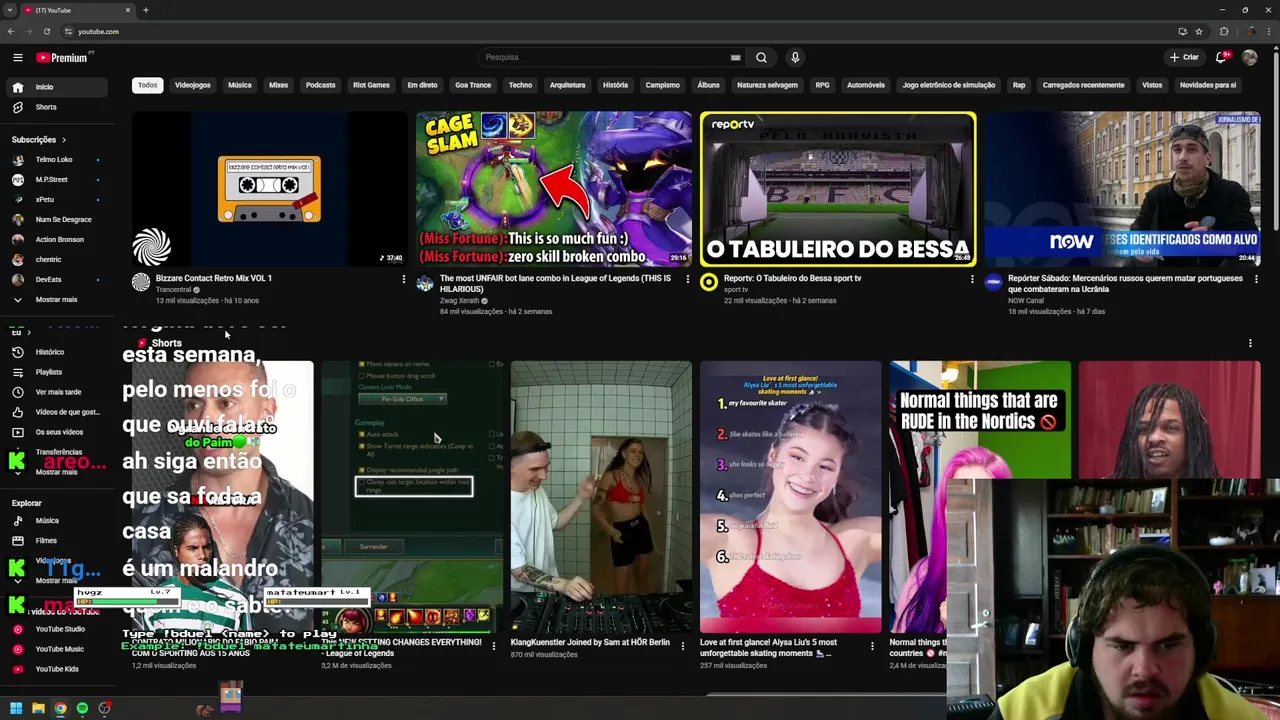1280x720 pixels.
Task: Select the Podcasts filter chip
Action: 320,85
